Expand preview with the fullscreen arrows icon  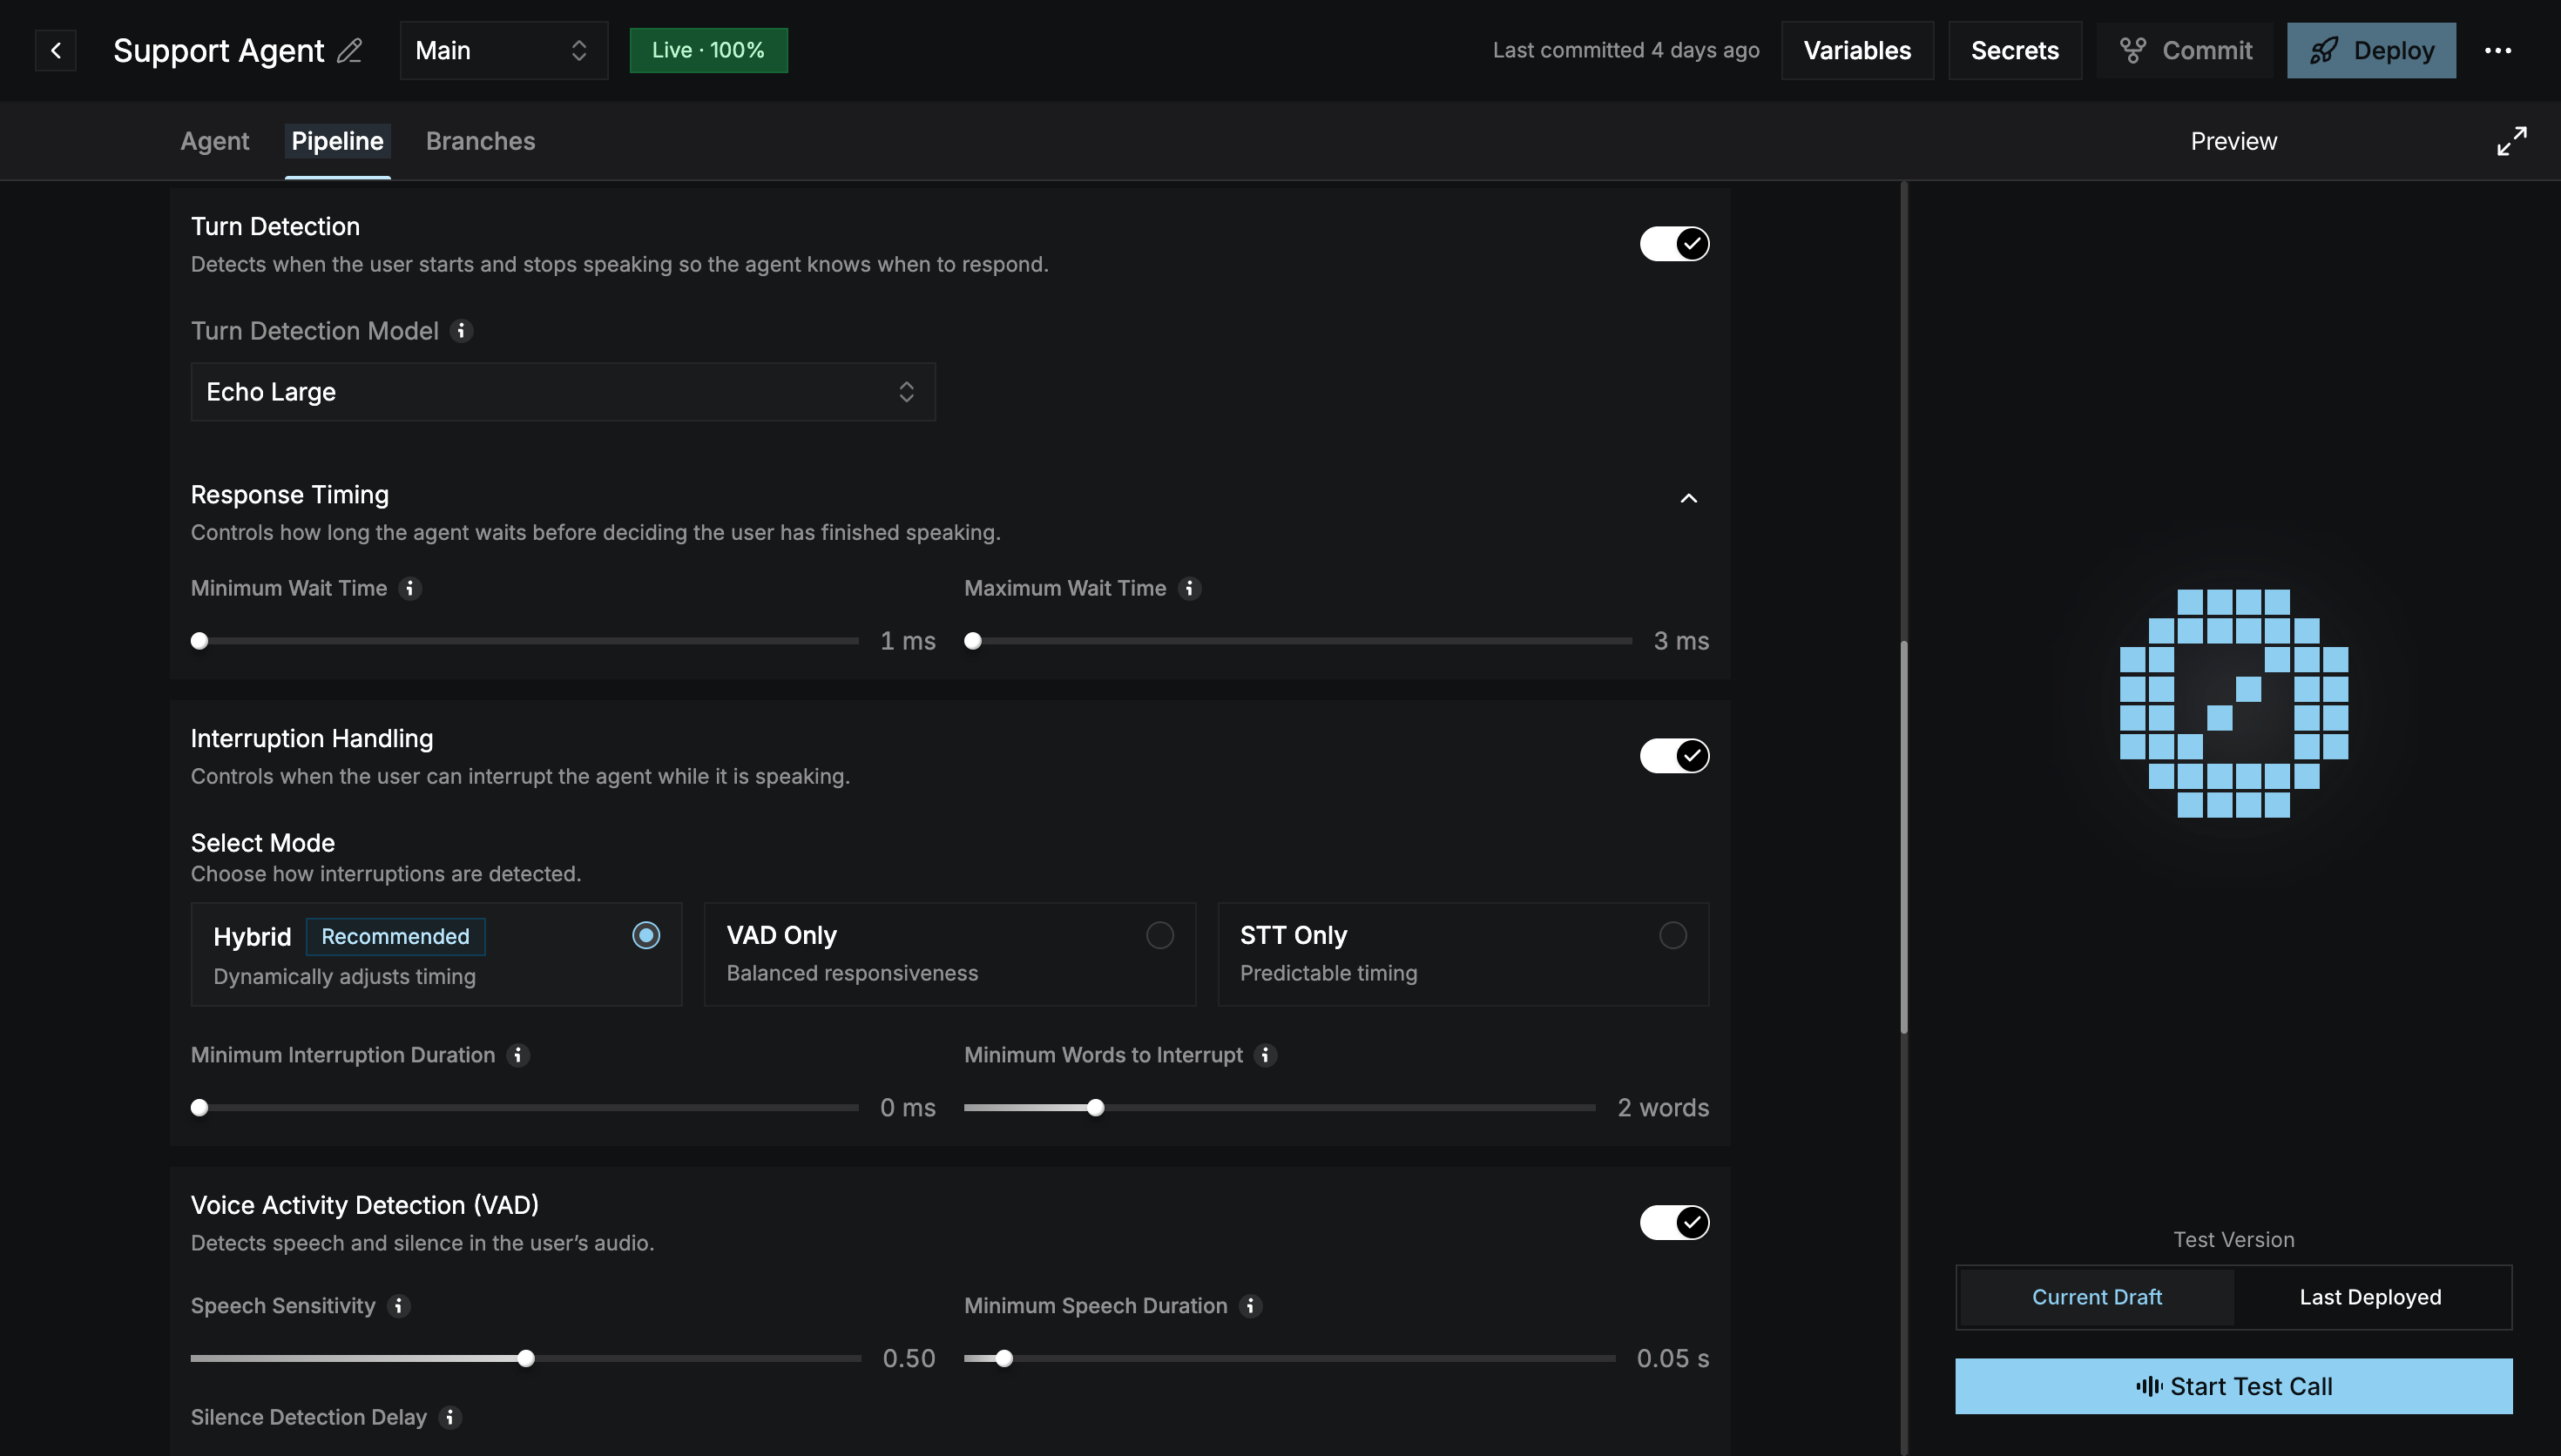2511,141
